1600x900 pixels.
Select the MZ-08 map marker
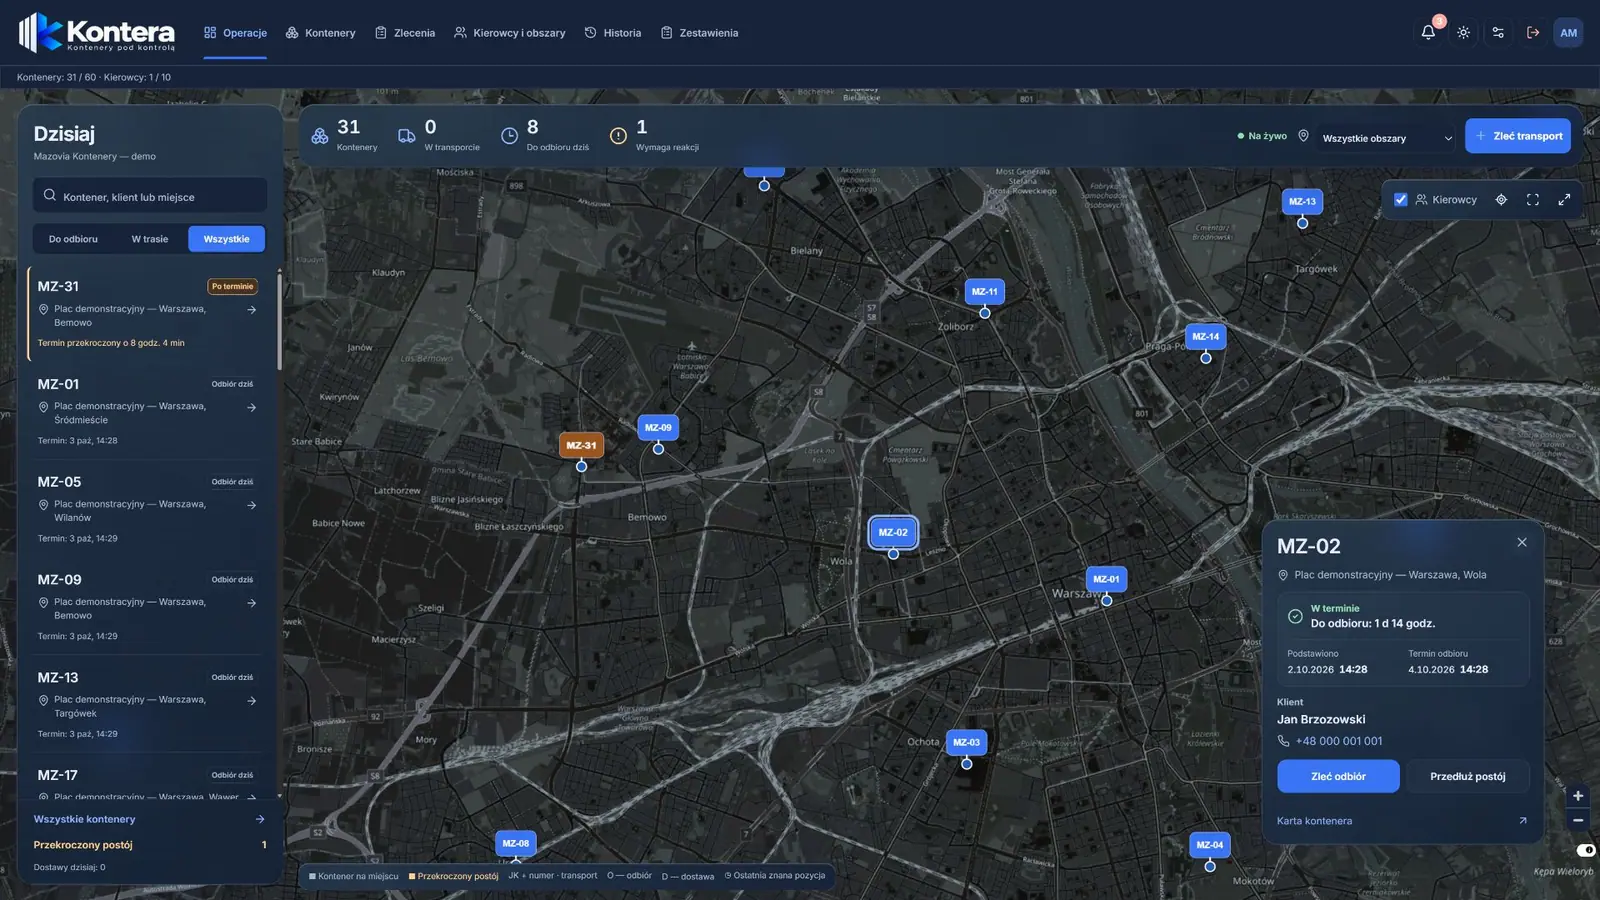point(516,843)
